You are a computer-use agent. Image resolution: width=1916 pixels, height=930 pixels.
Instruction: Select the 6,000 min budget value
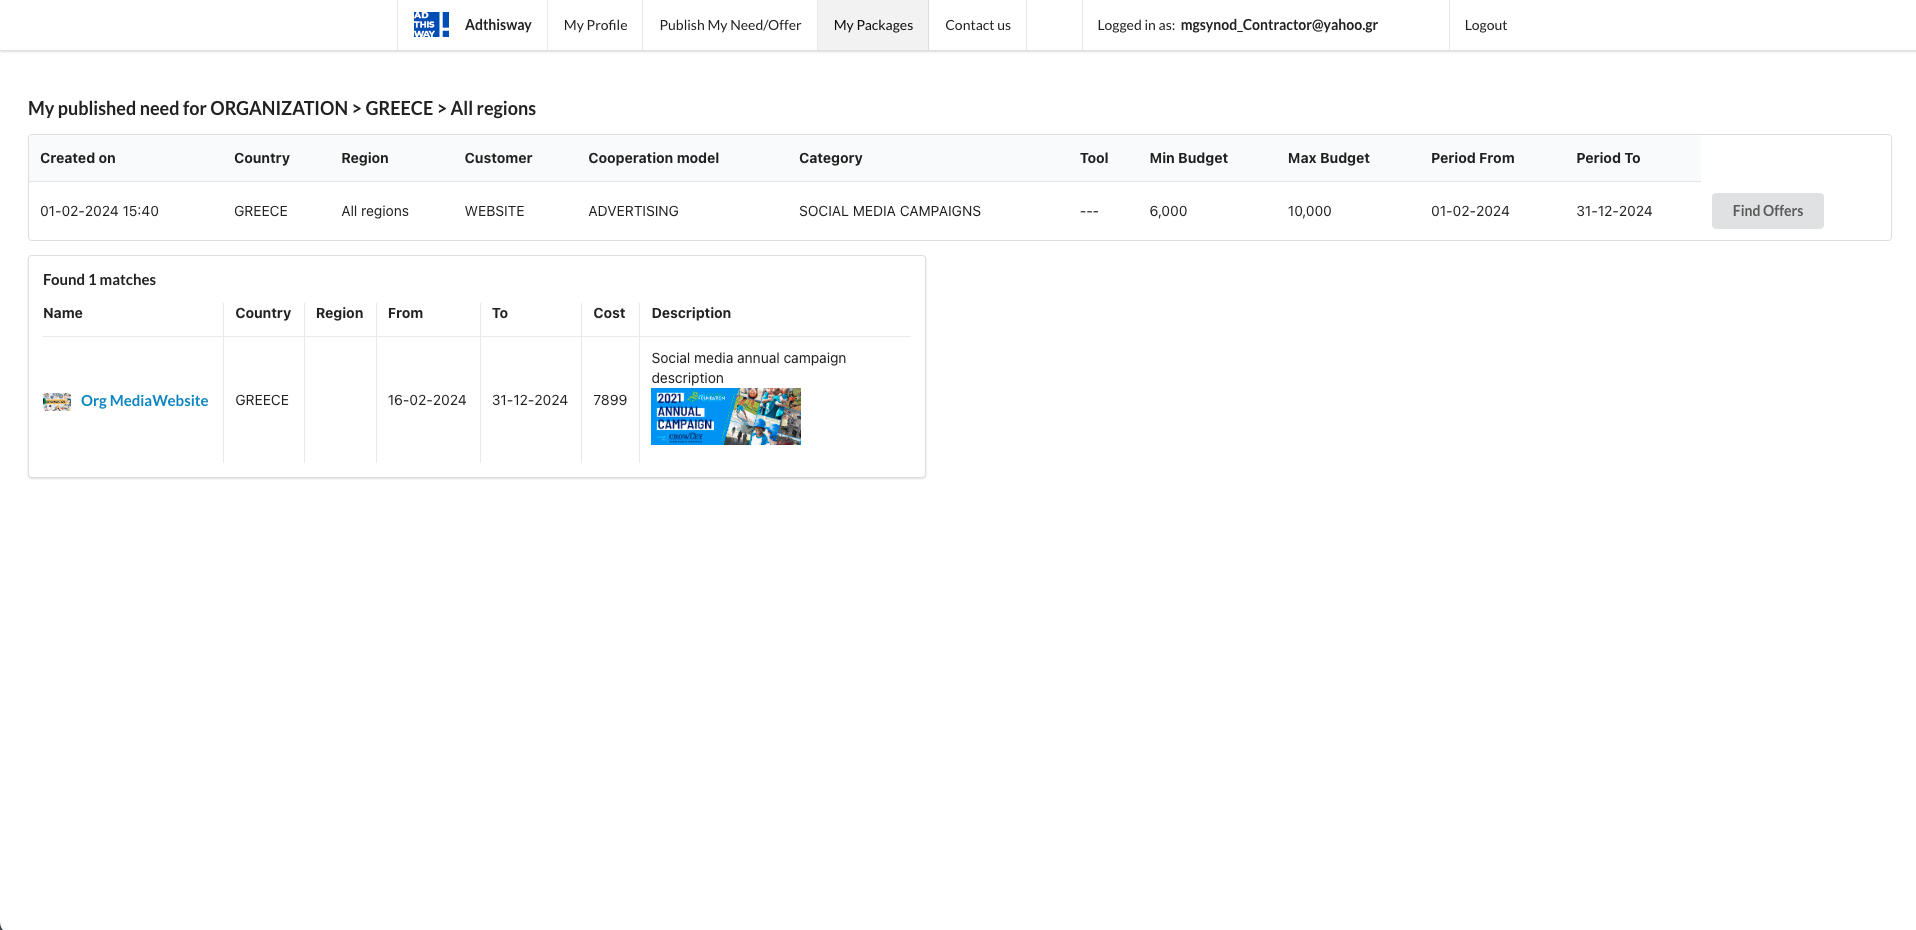tap(1168, 211)
